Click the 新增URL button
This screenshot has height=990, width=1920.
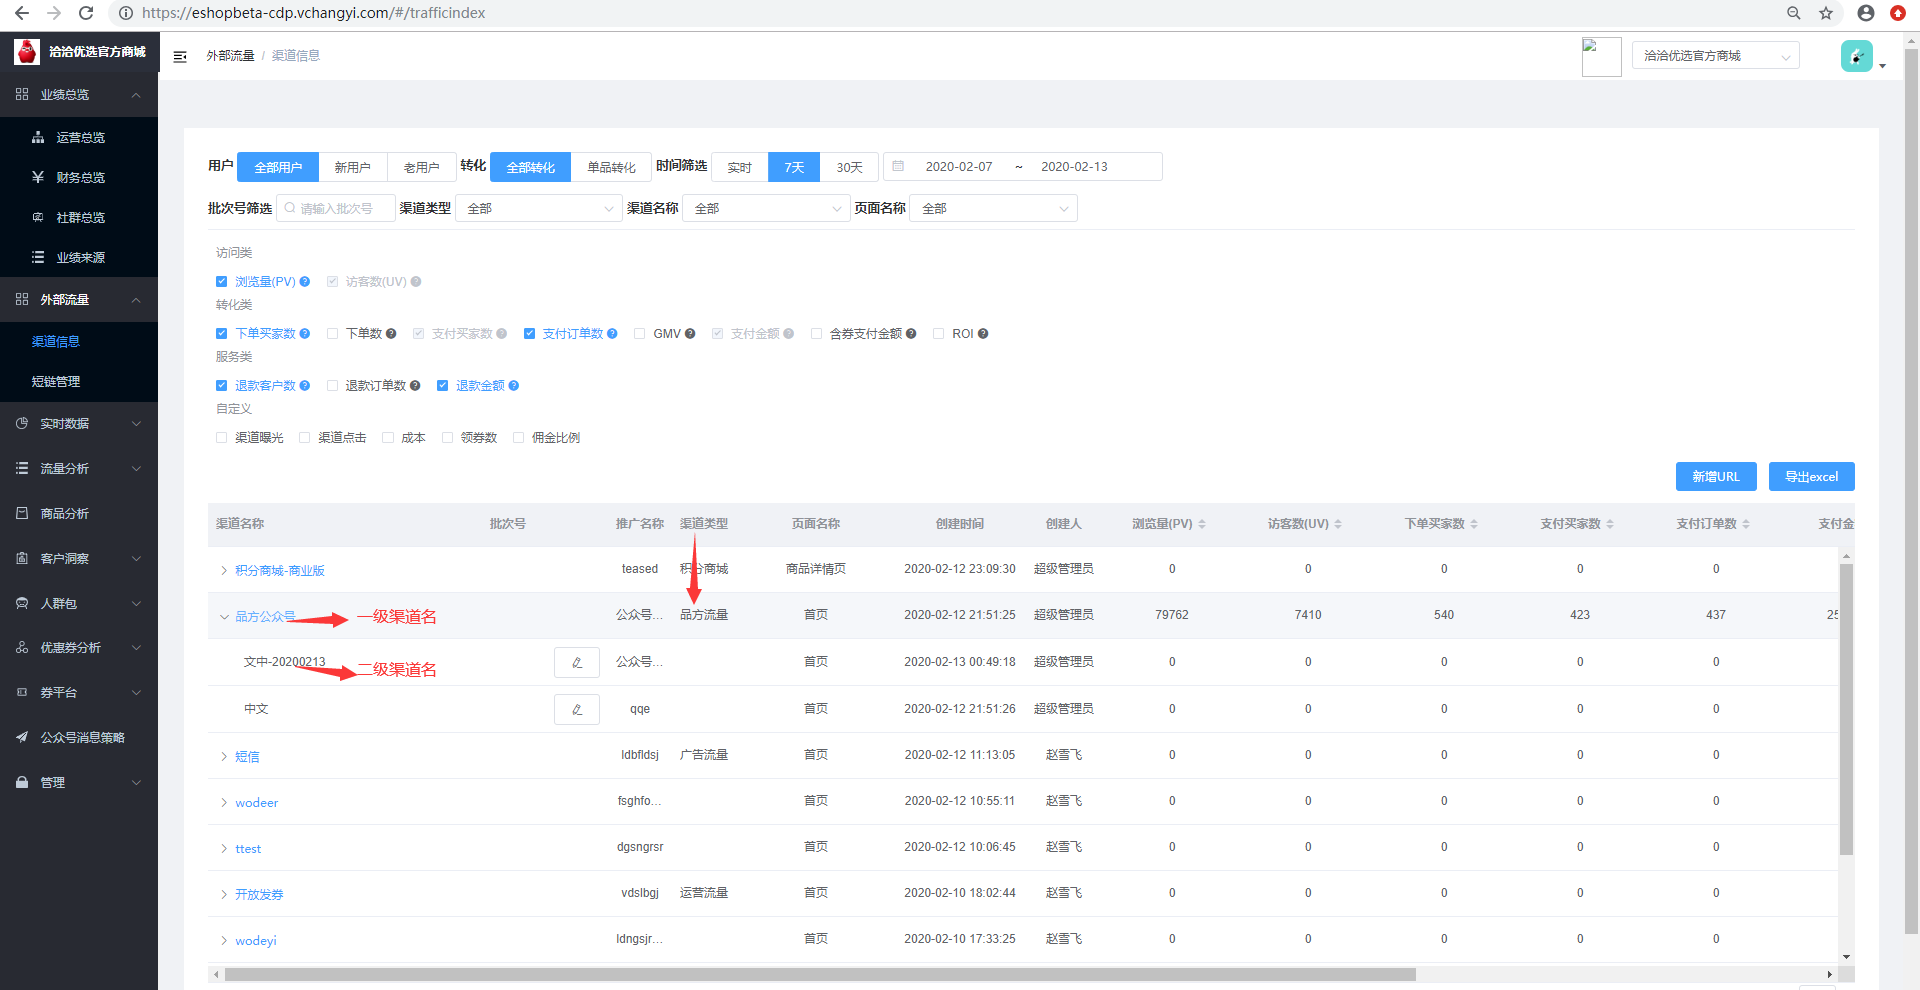(1715, 477)
